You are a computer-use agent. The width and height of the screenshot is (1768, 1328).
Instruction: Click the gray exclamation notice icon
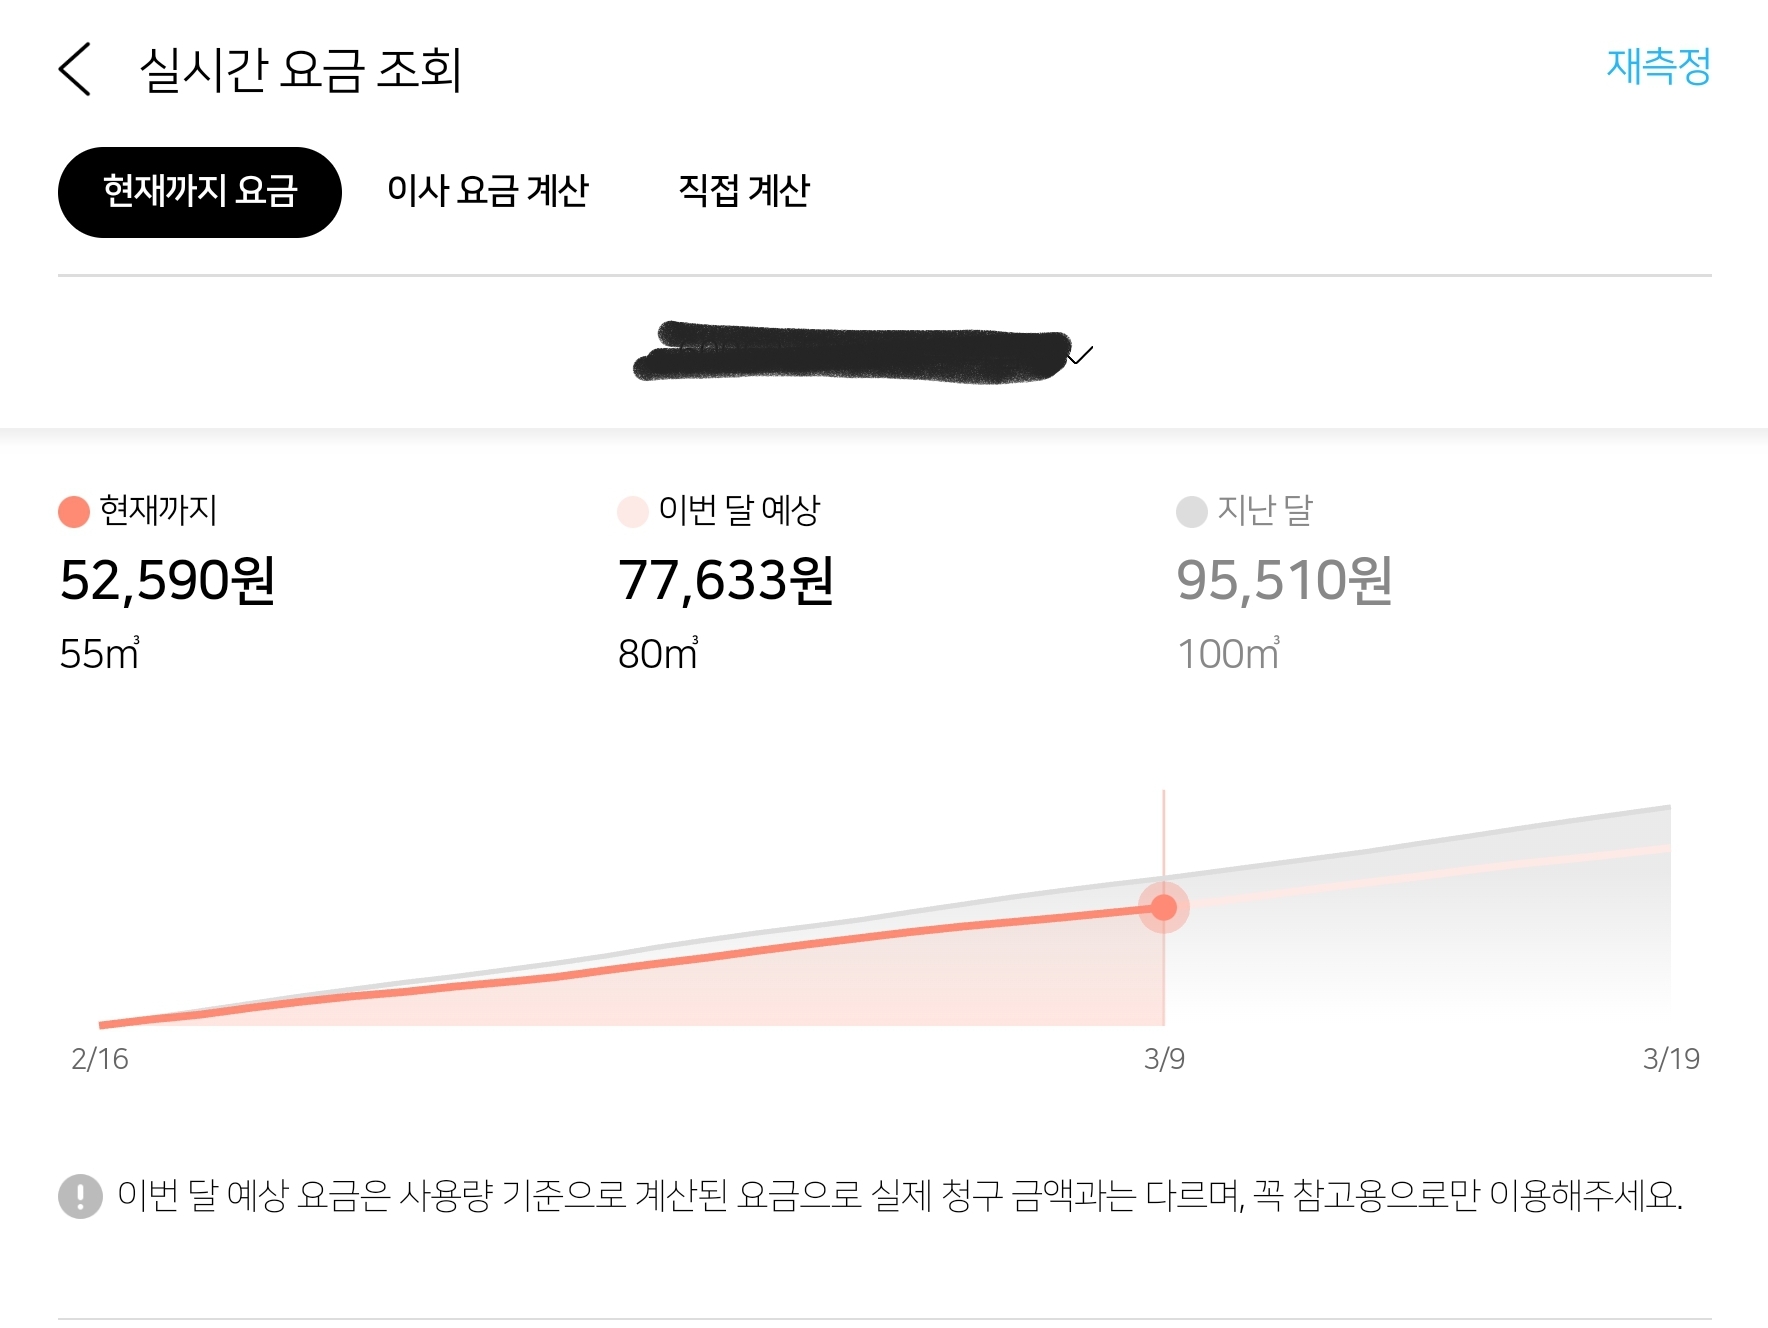click(x=80, y=1196)
